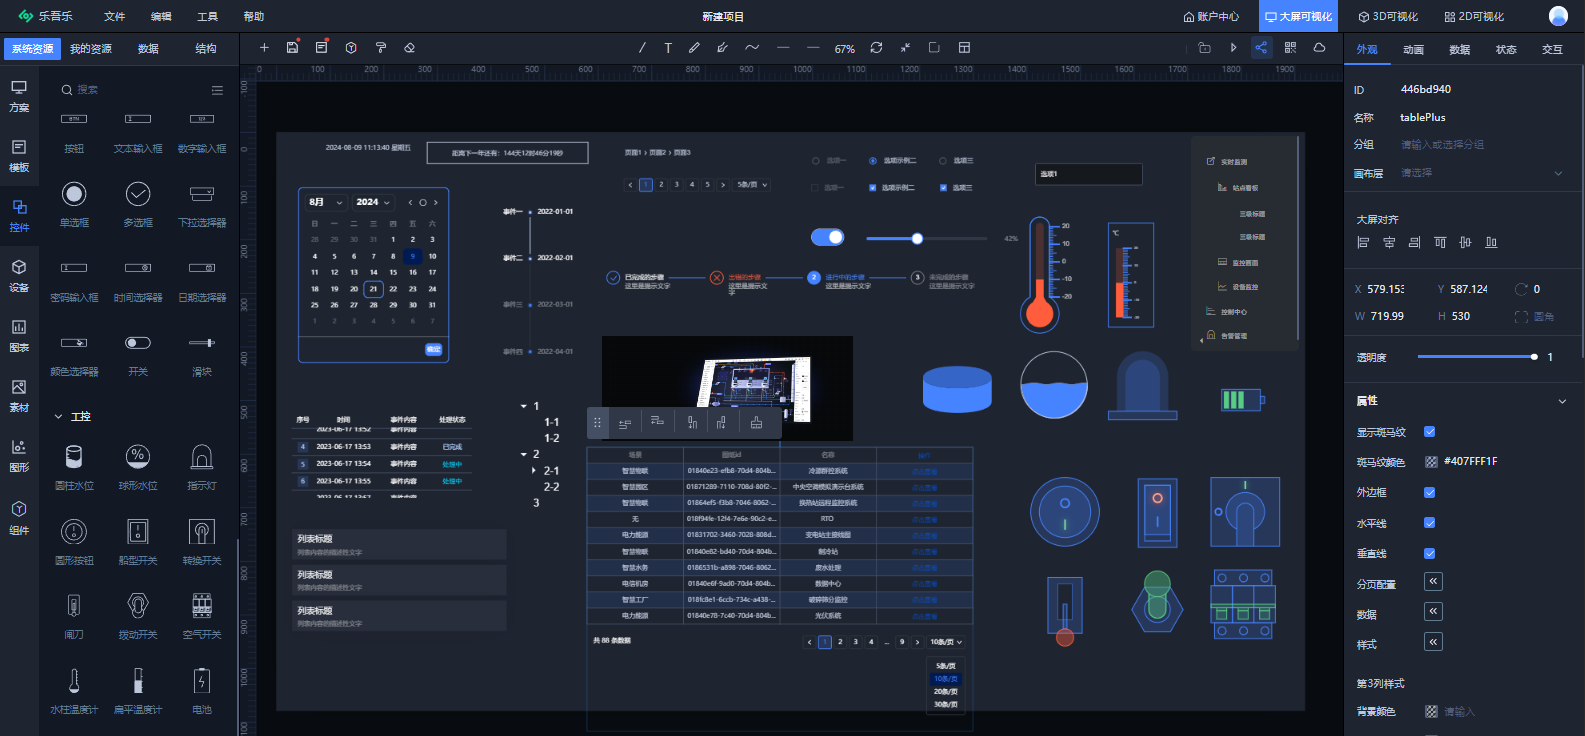Screen dimensions: 1585x736
Task: Expand the 数据 settings in properties
Action: 1434,612
